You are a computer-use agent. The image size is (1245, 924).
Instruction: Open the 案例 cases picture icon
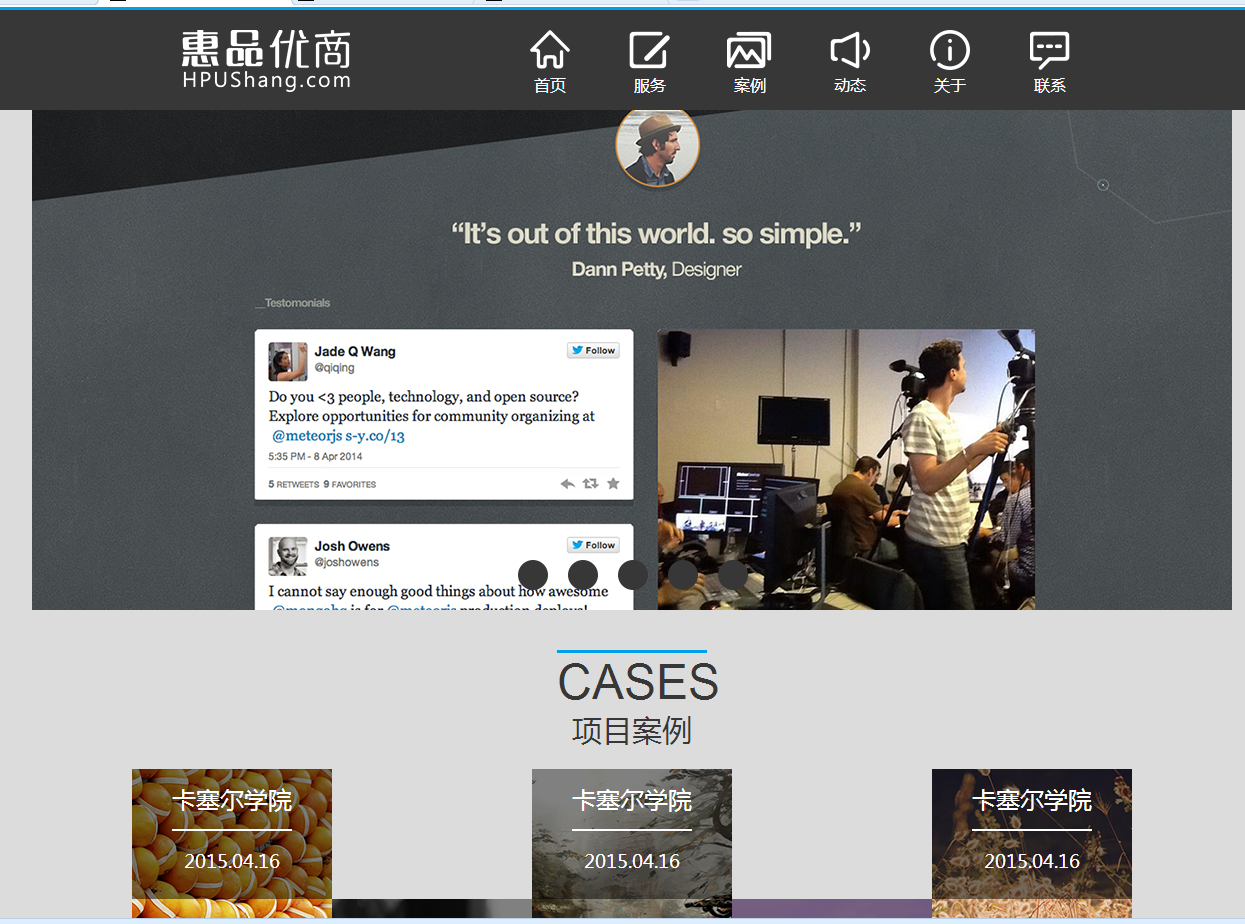pos(749,52)
